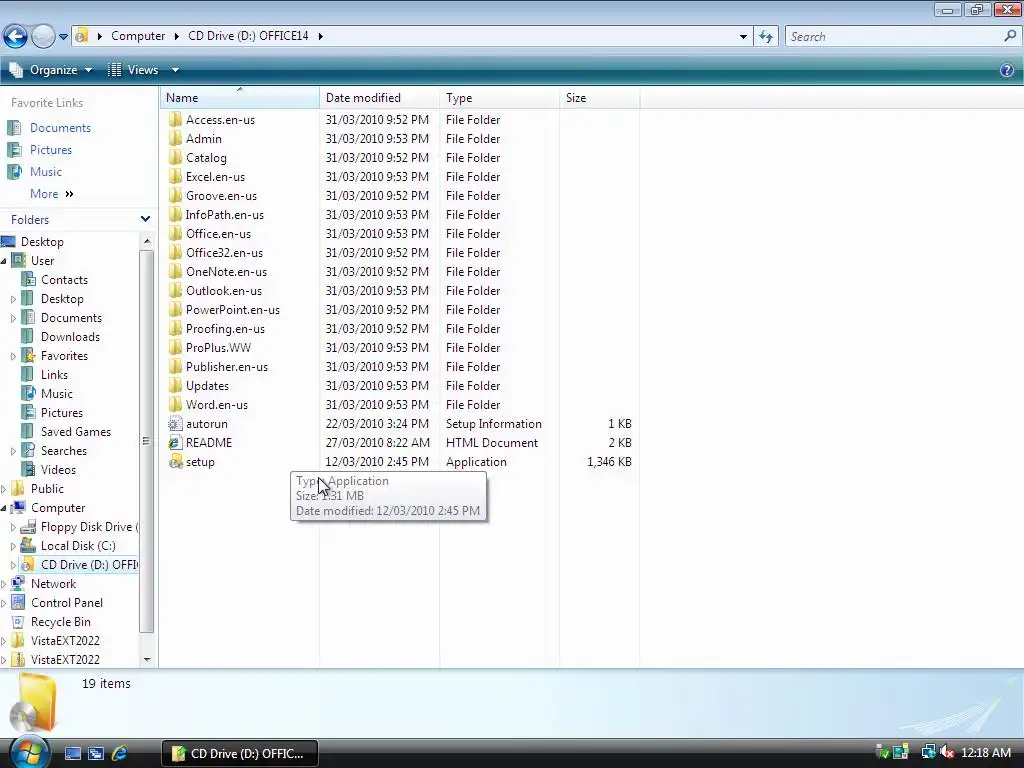Select the Publisher.en-us folder

pos(227,367)
